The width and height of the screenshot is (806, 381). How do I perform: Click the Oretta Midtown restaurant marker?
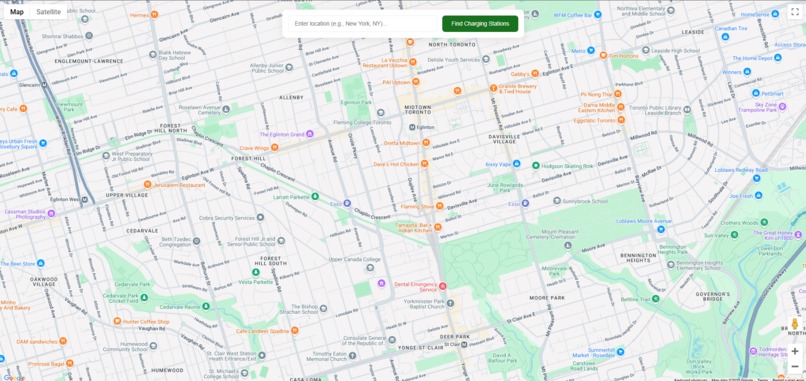pyautogui.click(x=426, y=143)
